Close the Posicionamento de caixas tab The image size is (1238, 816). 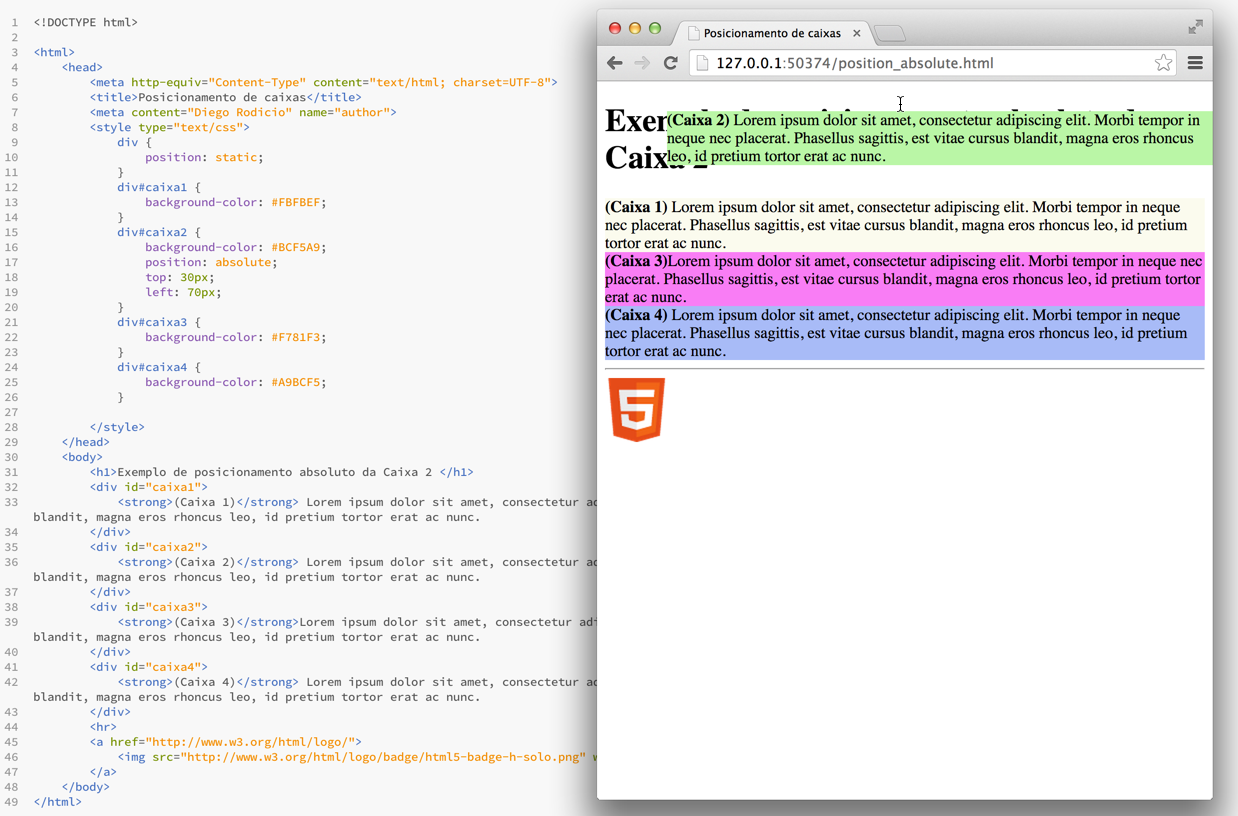pyautogui.click(x=857, y=33)
